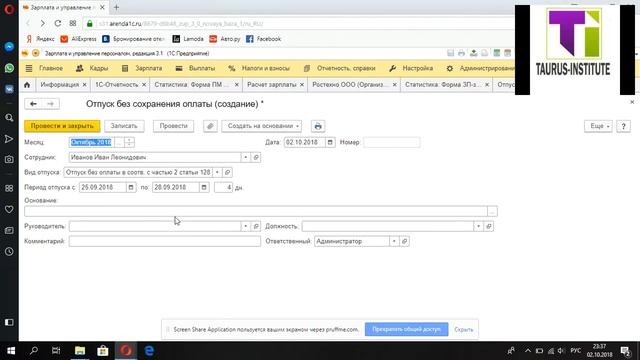Open the Главное menu section
This screenshot has width=640, height=360.
click(51, 68)
